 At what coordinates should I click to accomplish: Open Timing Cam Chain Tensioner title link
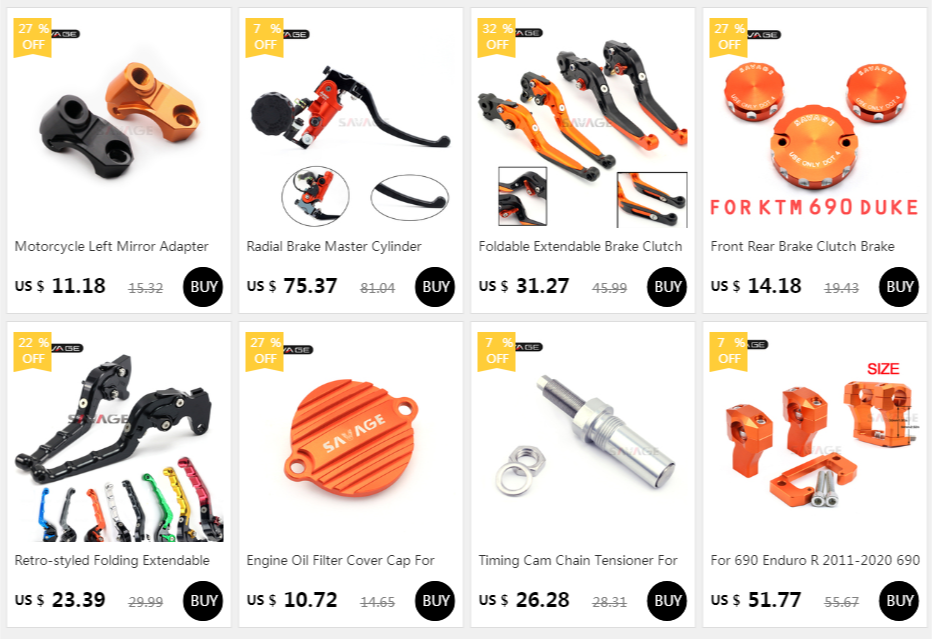[578, 560]
